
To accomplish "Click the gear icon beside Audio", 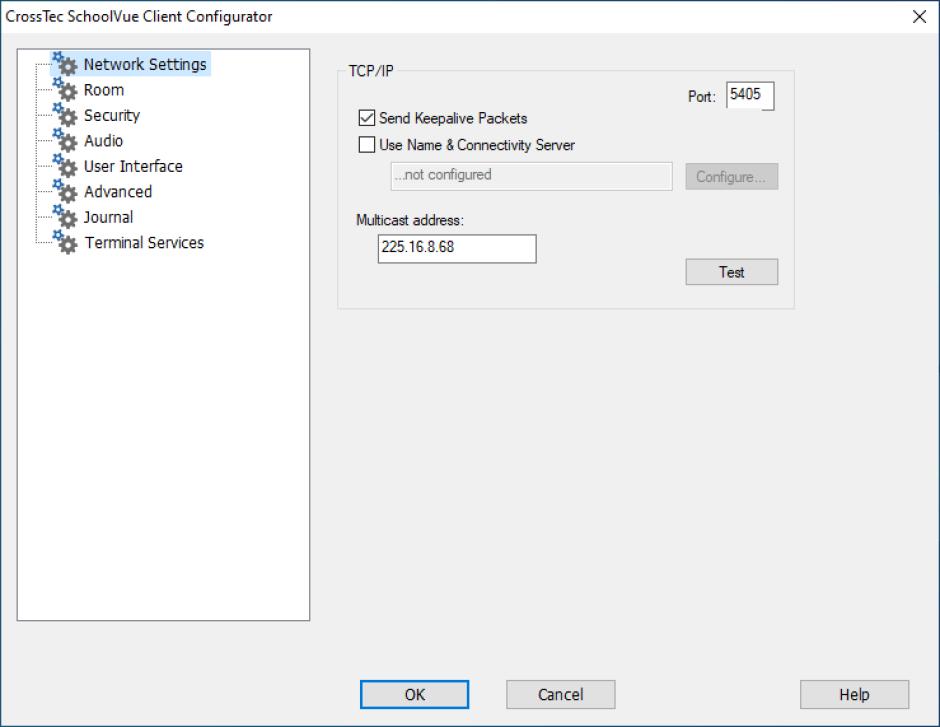I will coord(65,141).
